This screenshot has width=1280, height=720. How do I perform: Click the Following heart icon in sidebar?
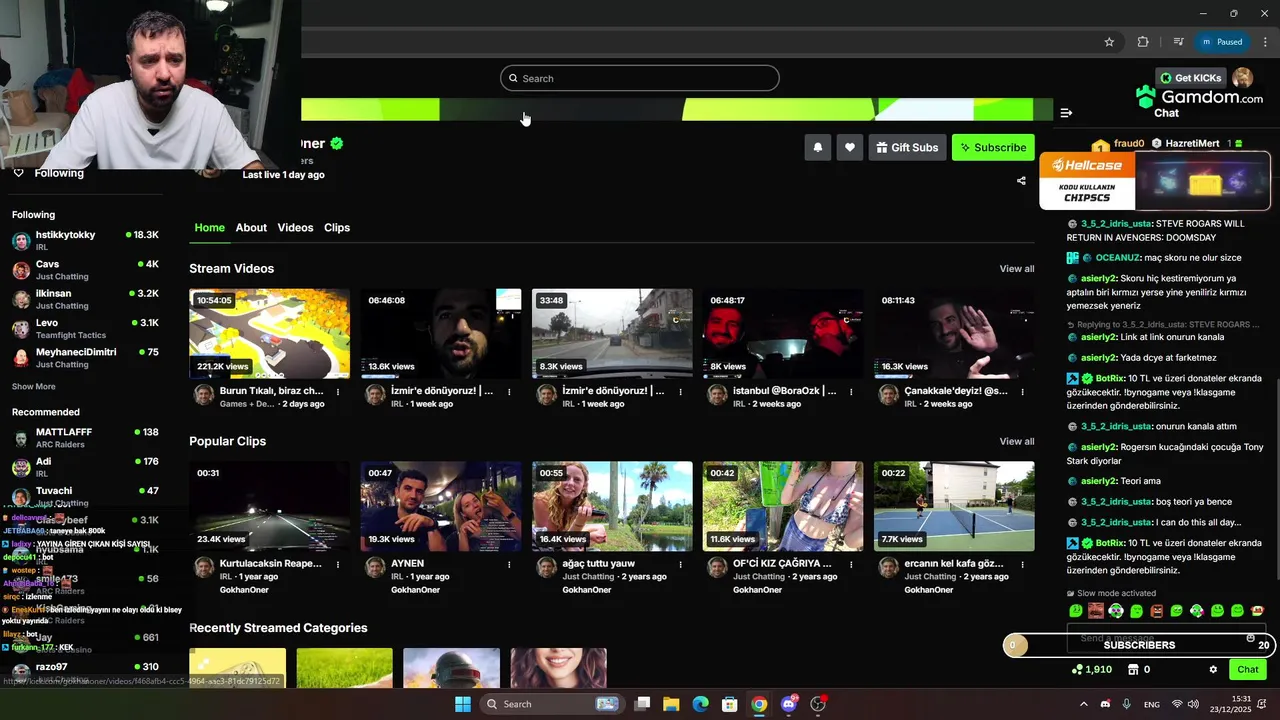click(18, 173)
